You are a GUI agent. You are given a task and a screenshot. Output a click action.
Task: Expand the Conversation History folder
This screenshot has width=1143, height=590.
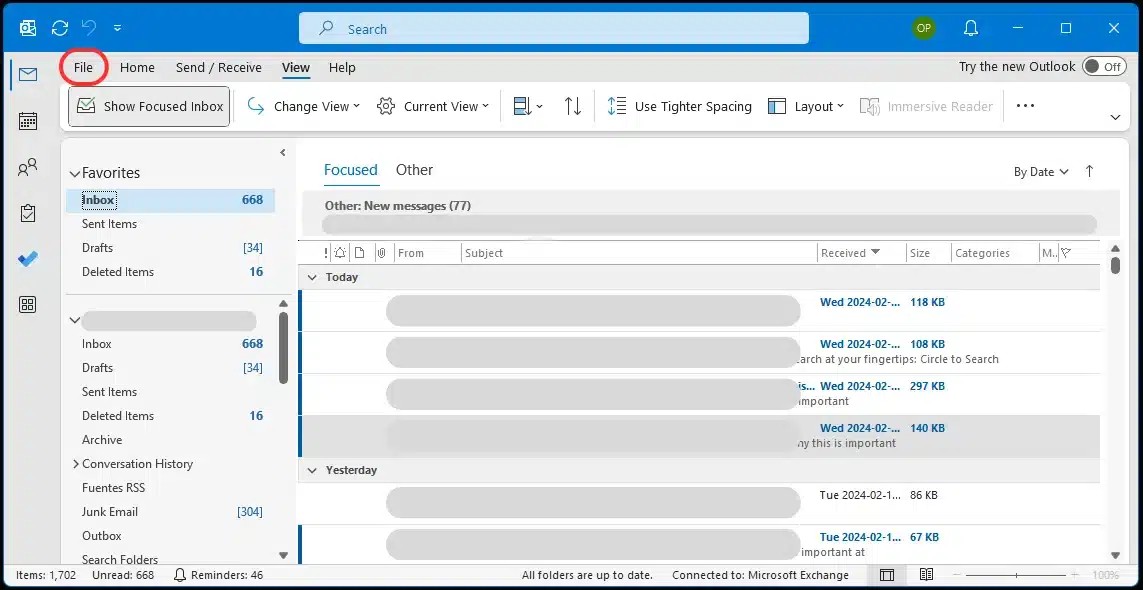75,464
